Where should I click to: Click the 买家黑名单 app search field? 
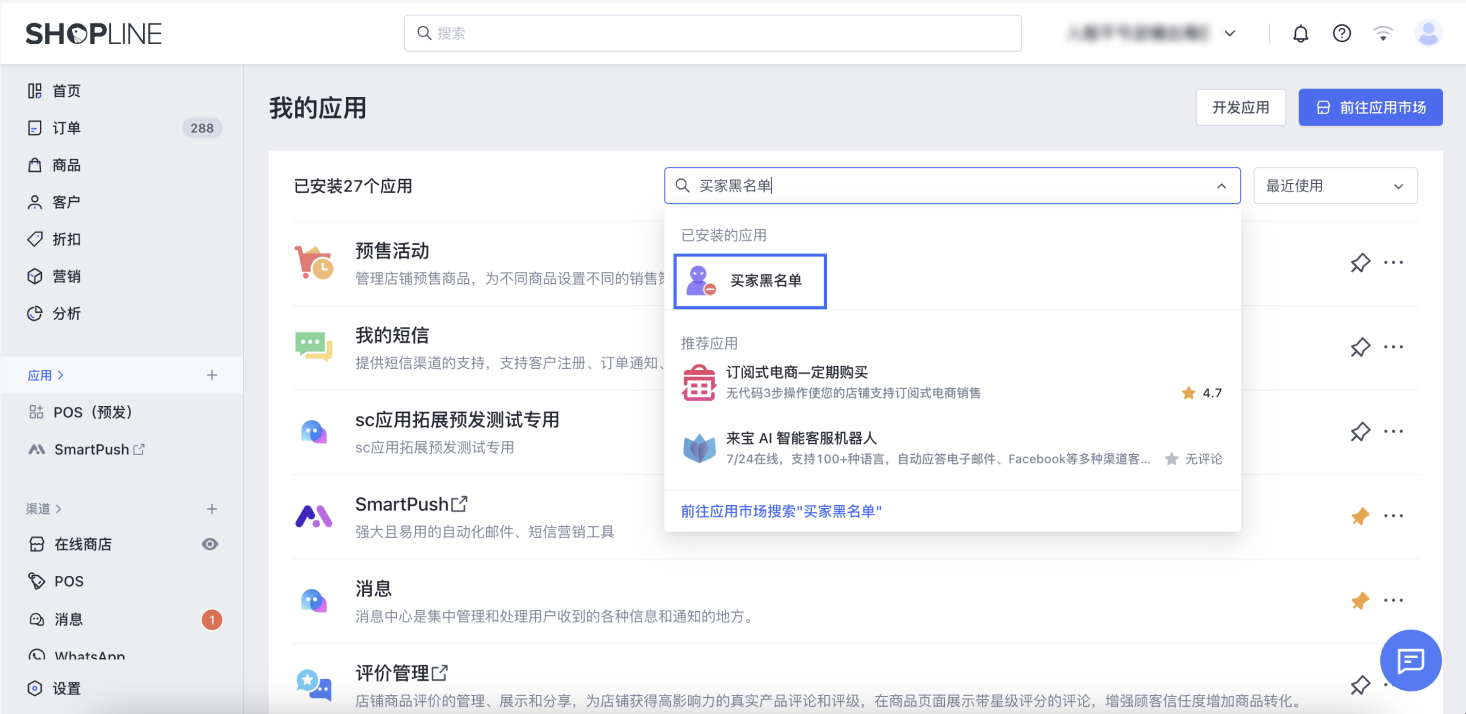click(x=952, y=186)
